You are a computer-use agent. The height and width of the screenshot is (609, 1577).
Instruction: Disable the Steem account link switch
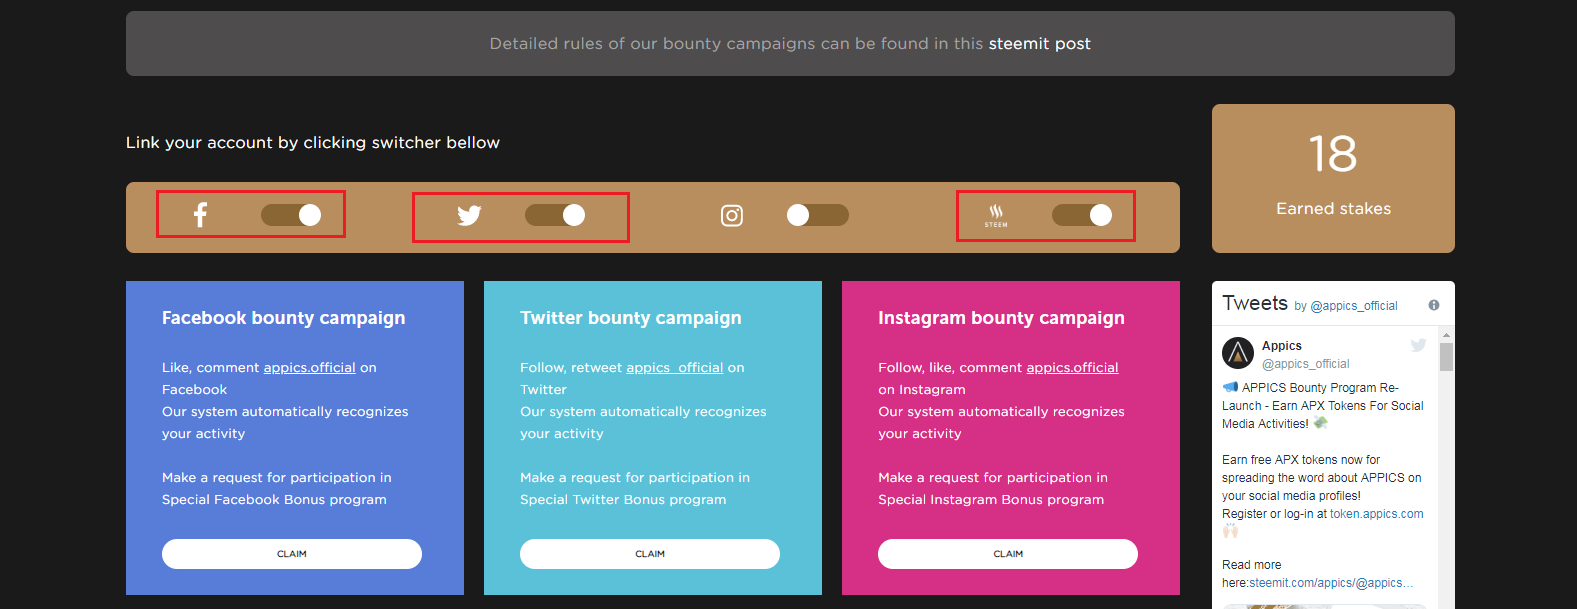[x=1082, y=215]
